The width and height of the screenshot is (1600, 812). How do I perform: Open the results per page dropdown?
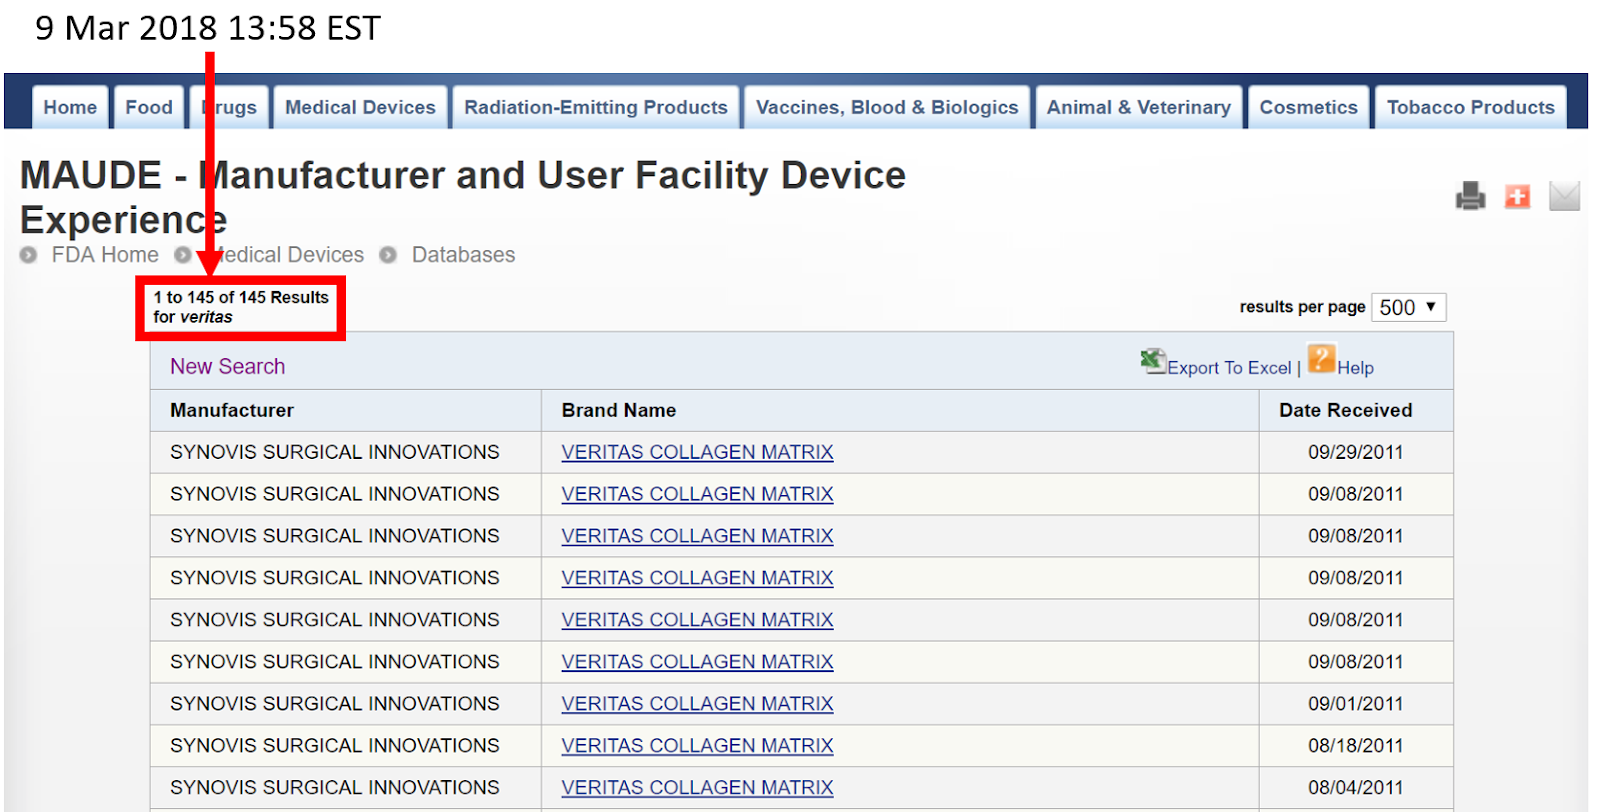point(1408,307)
